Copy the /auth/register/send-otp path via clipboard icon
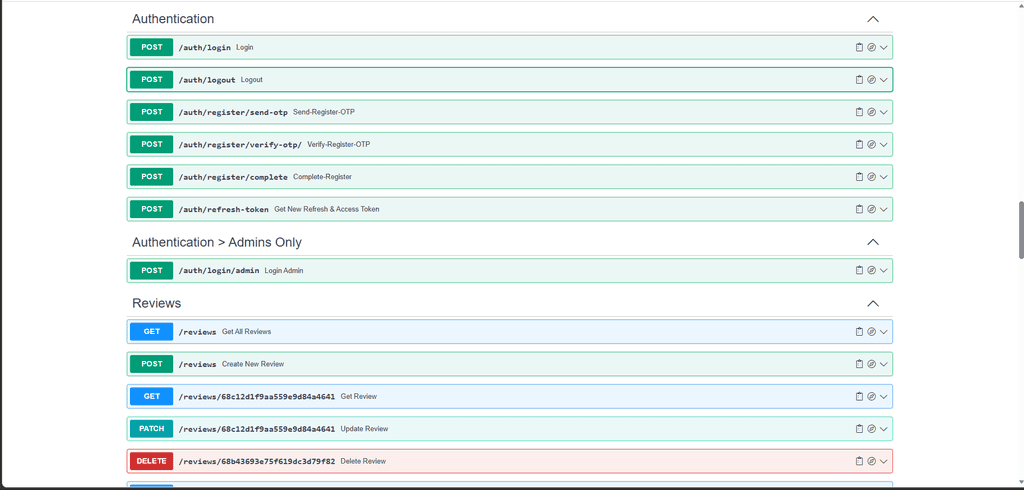Screen dimensions: 1024x490 tap(859, 112)
